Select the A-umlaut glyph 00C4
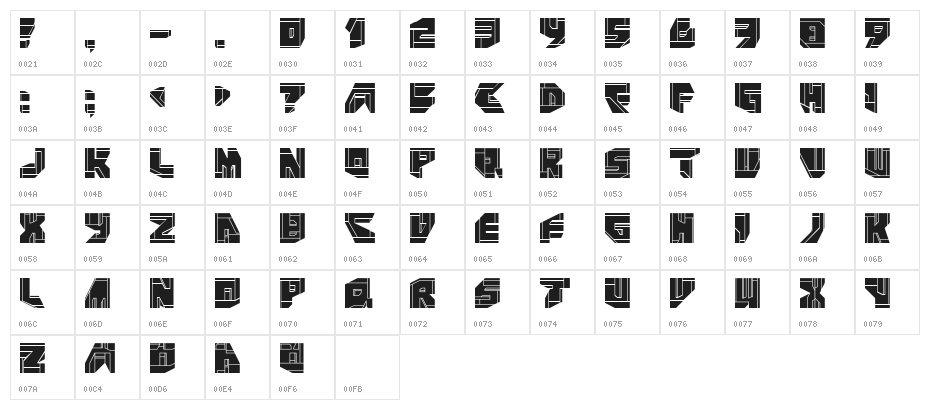930x410 pixels. point(95,358)
